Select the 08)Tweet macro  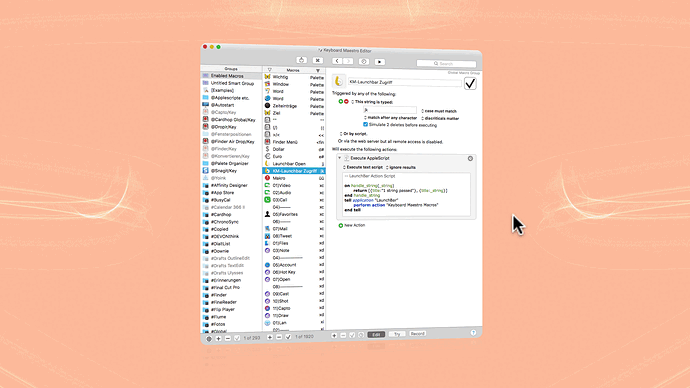point(294,236)
